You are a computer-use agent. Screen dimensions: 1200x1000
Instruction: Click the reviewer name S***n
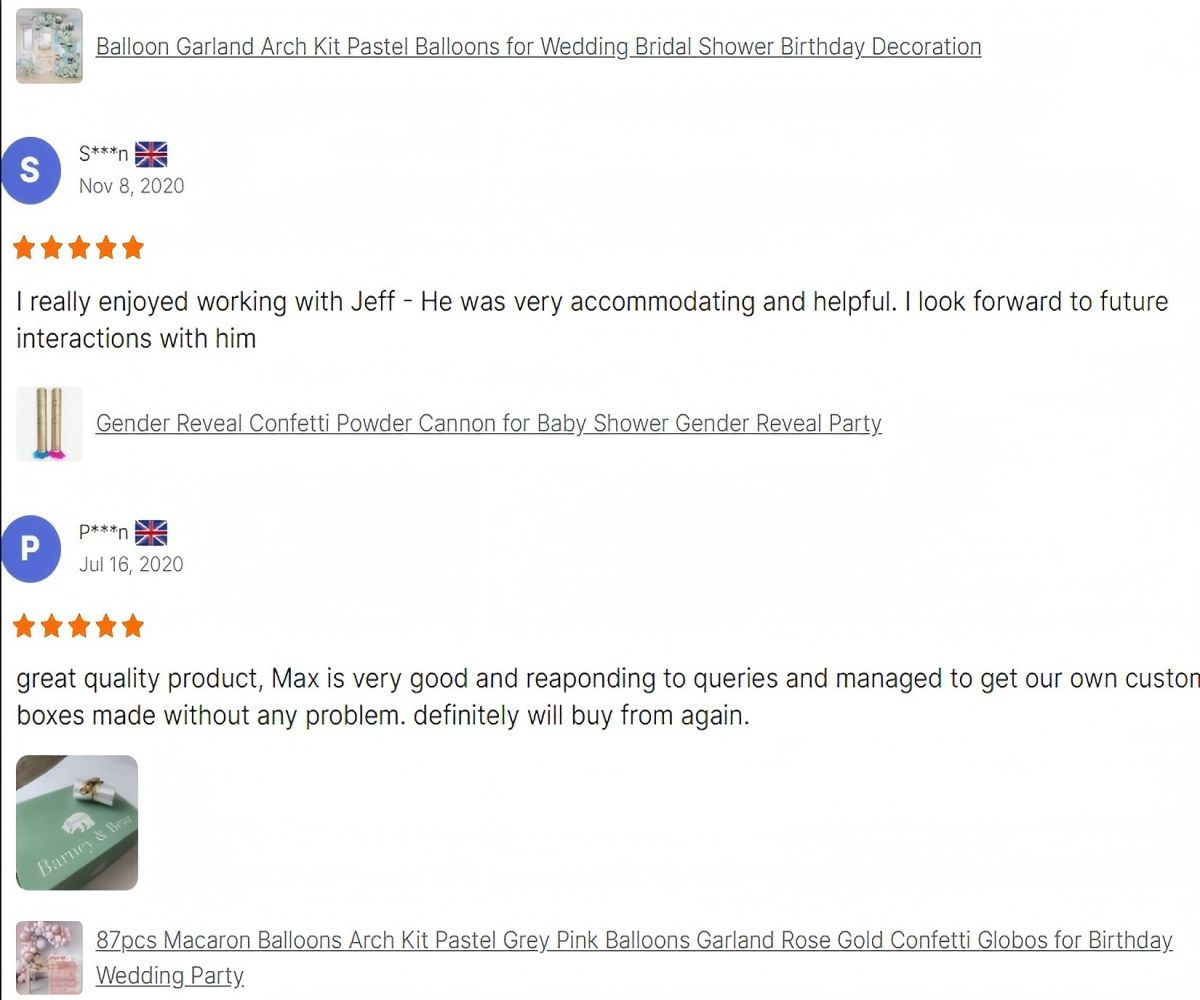103,154
